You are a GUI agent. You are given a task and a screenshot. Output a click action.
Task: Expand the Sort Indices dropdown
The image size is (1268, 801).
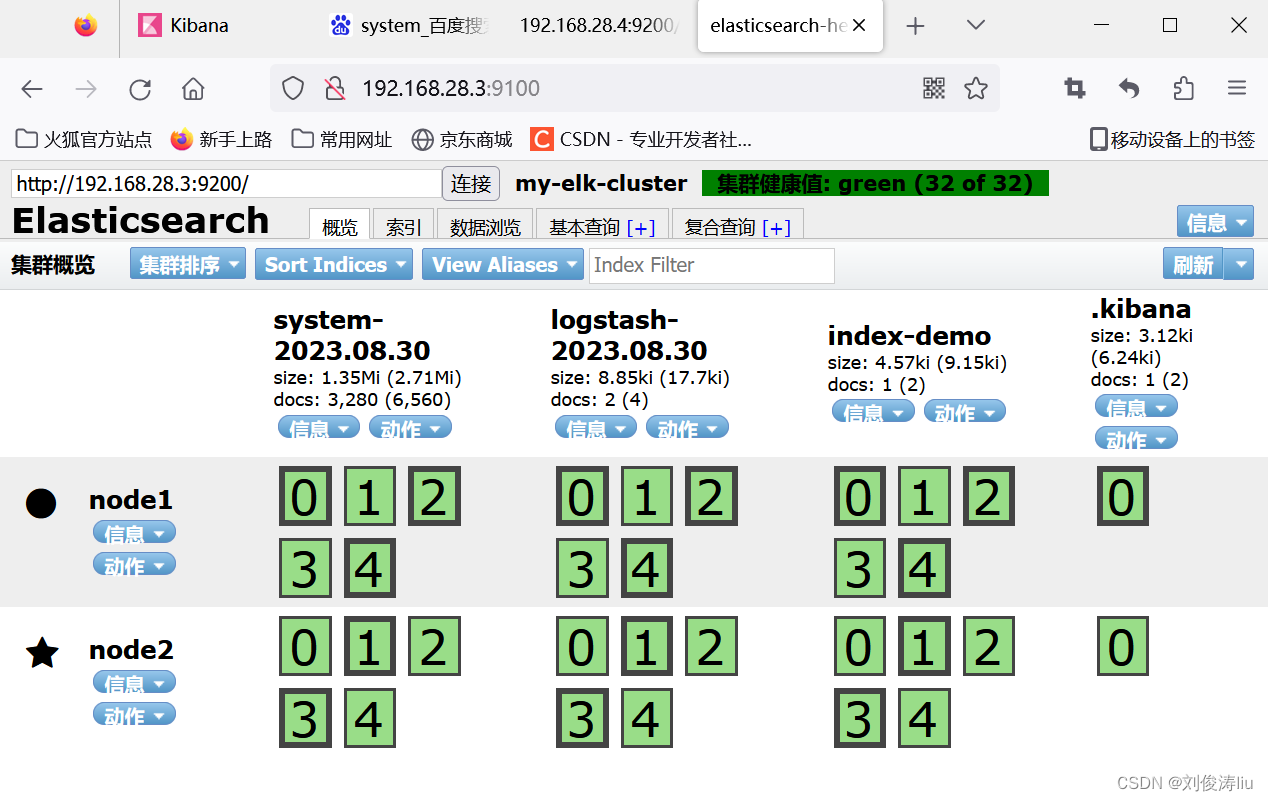pos(333,264)
